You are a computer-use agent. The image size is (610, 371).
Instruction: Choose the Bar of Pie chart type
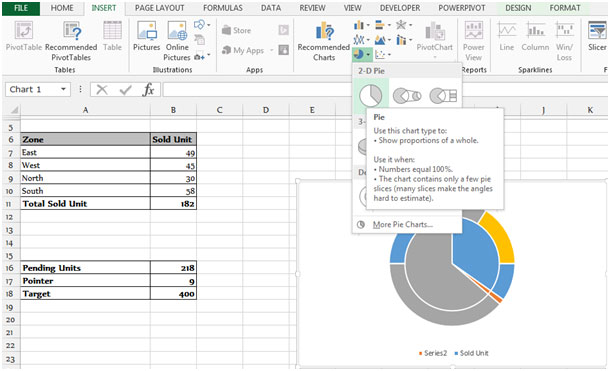[x=443, y=96]
